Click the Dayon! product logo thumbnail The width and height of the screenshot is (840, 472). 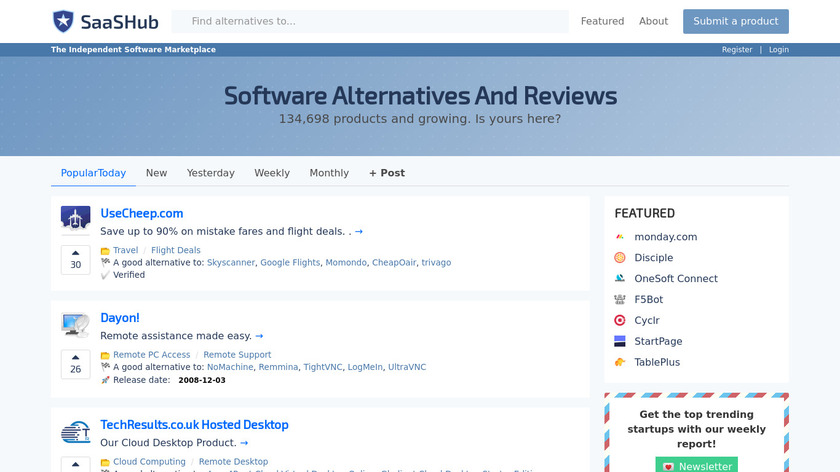click(75, 324)
